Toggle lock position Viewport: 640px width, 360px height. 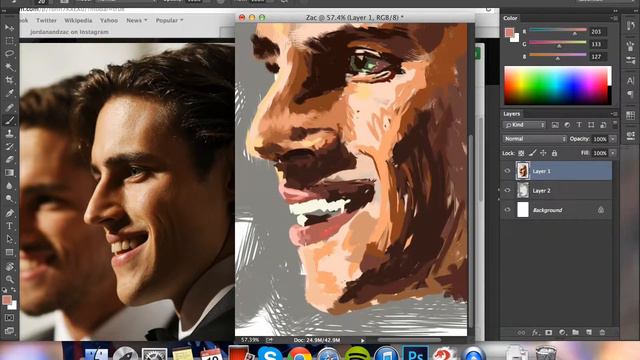tap(543, 153)
